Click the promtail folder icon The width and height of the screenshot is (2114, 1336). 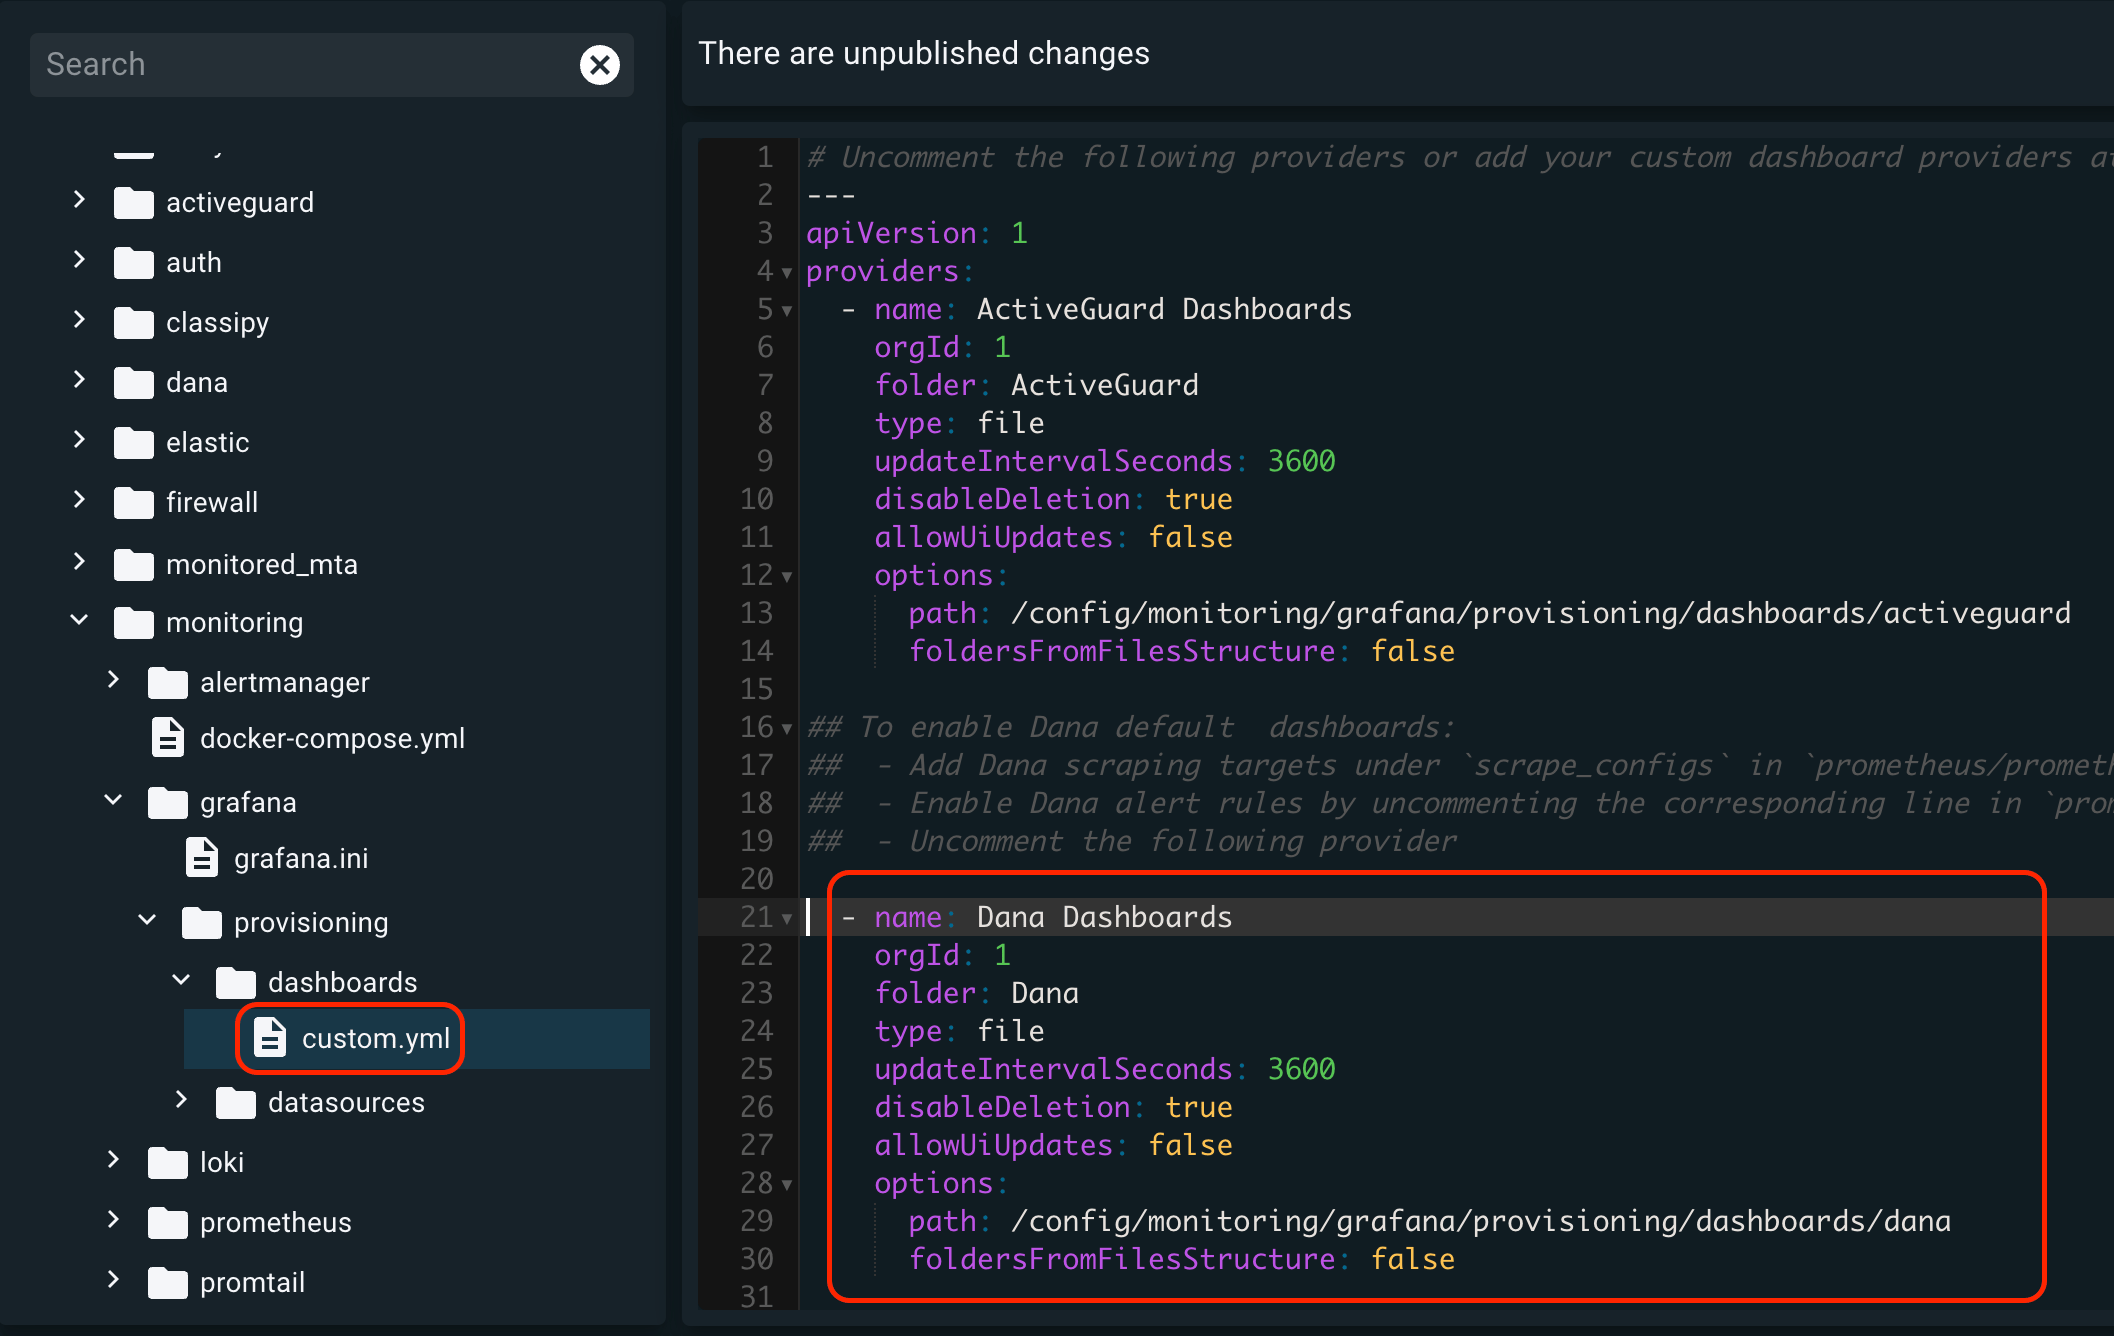(168, 1283)
